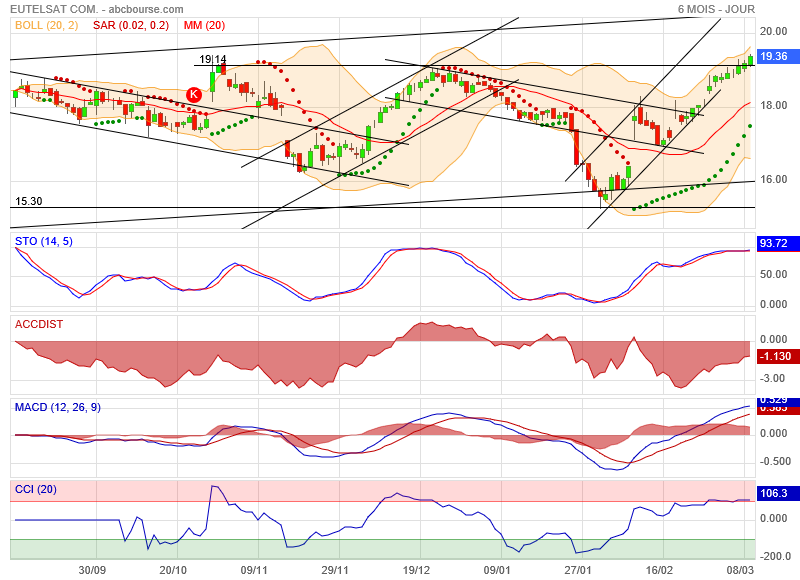Click the '-200.0' CCI axis label
Image resolution: width=800 pixels, height=580 pixels.
[775, 556]
